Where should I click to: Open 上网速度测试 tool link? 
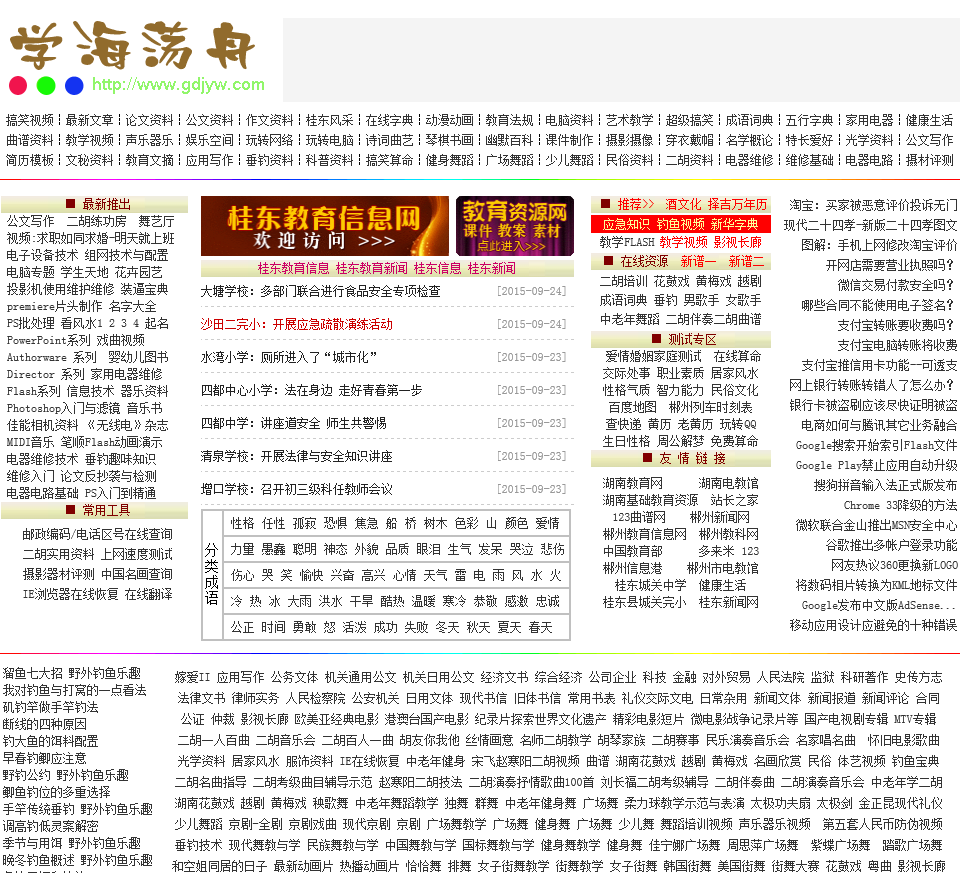point(137,555)
